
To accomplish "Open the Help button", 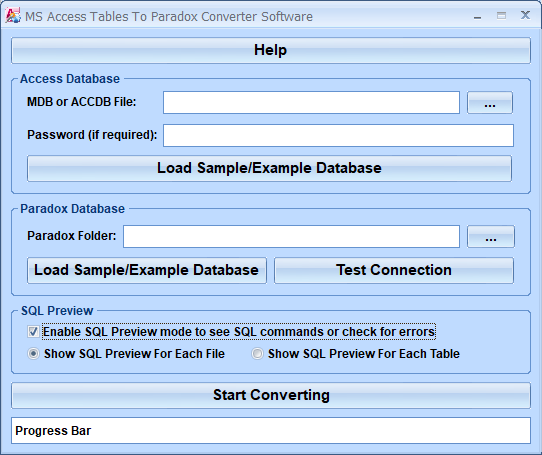I will pyautogui.click(x=271, y=50).
